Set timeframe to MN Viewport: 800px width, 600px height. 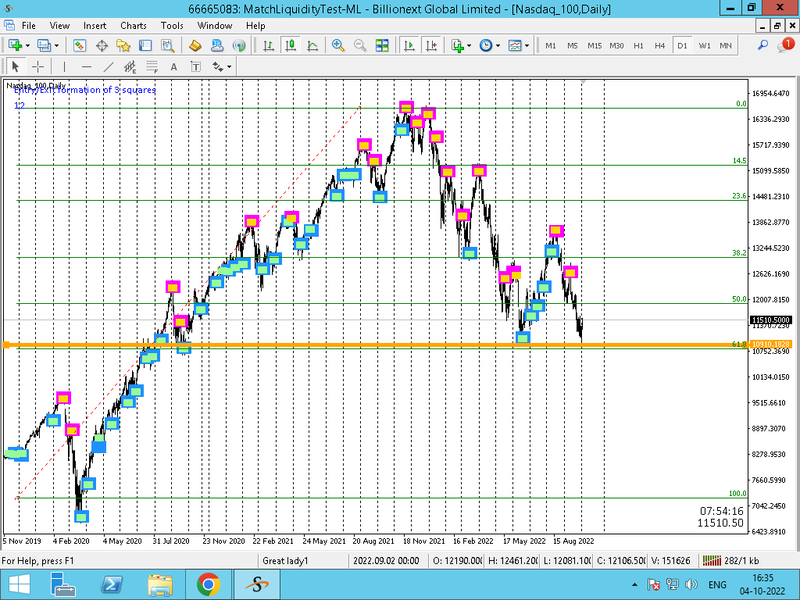726,45
